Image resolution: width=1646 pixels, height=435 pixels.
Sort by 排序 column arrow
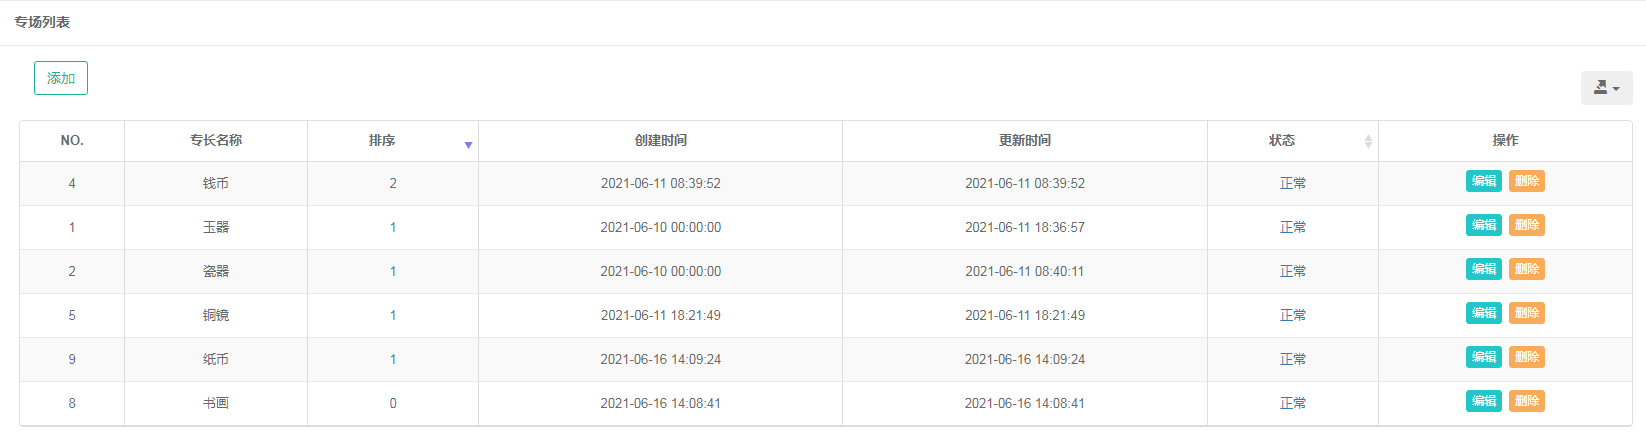pyautogui.click(x=468, y=145)
